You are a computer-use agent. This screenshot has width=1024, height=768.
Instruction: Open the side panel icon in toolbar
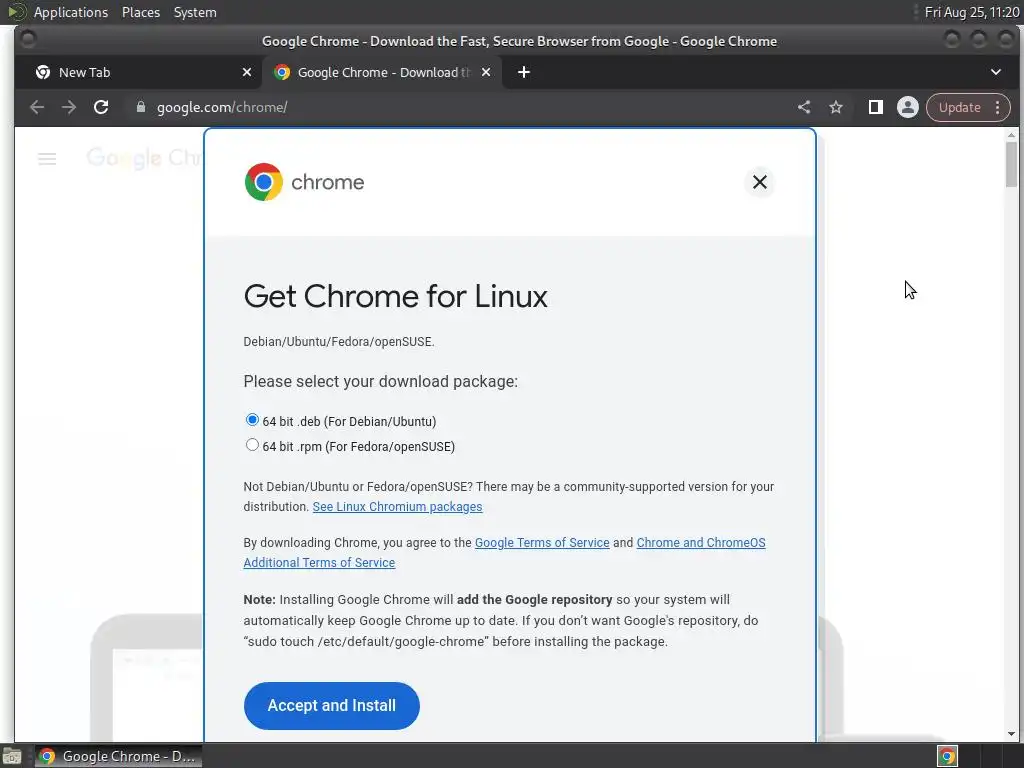(x=876, y=107)
